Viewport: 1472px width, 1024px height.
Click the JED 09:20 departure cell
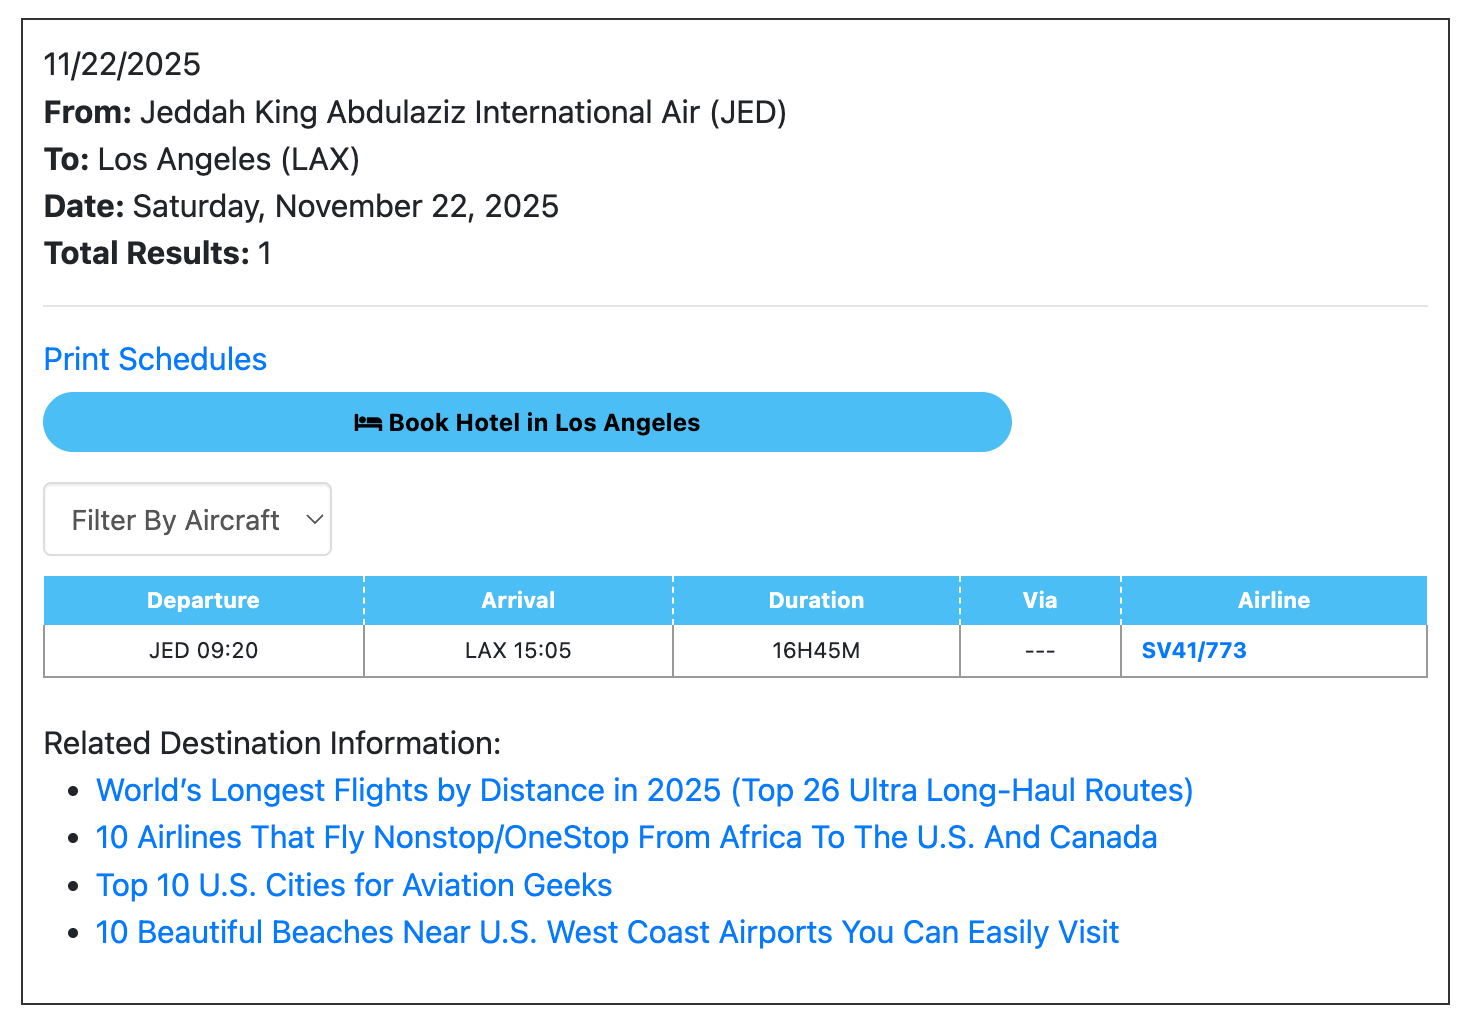203,651
